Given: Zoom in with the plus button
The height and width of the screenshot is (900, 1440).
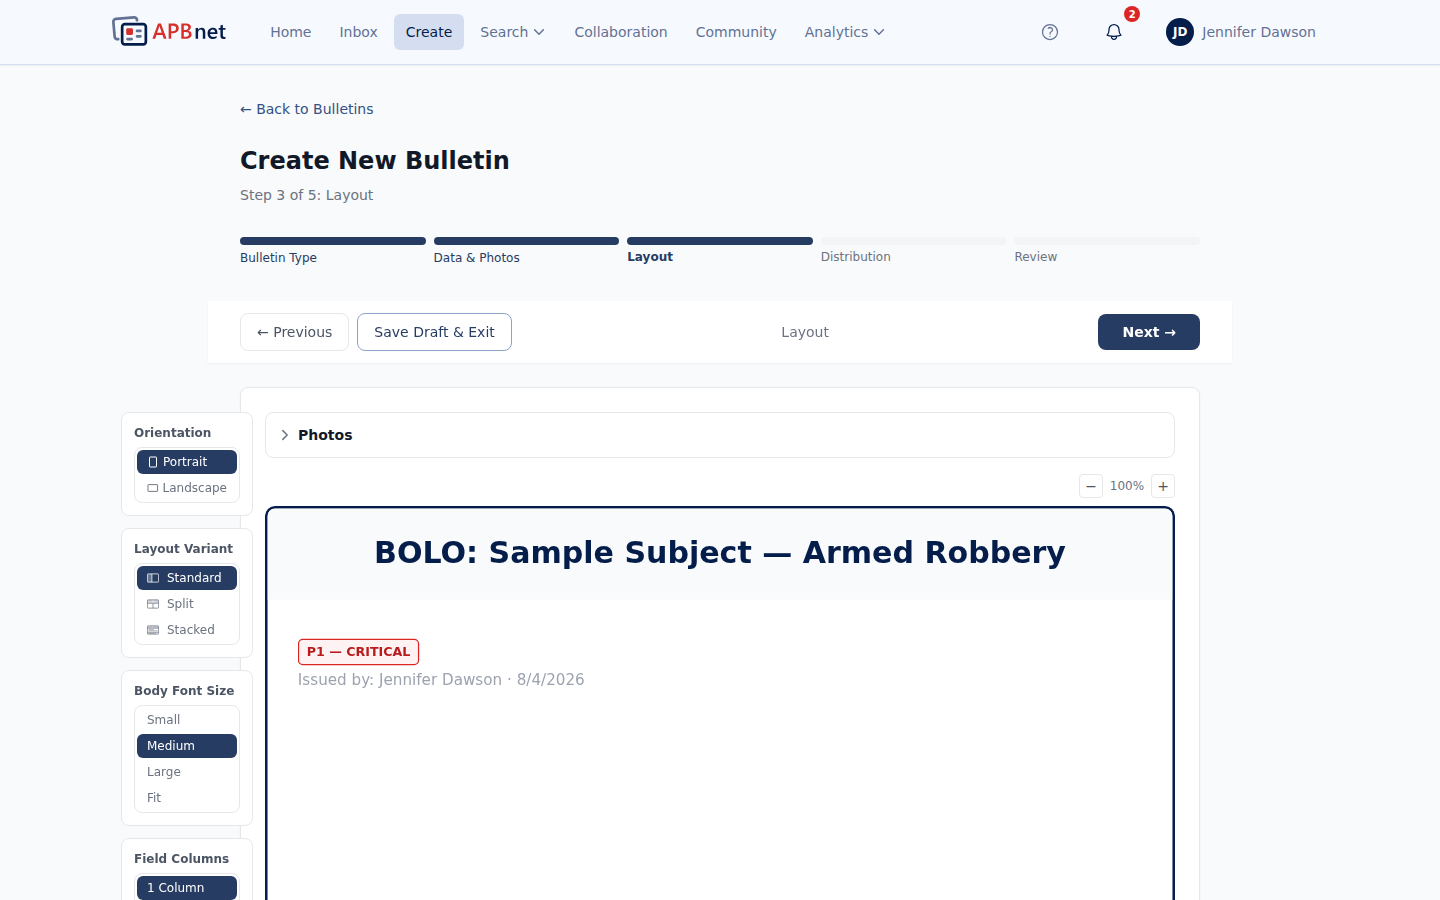Looking at the screenshot, I should tap(1163, 486).
